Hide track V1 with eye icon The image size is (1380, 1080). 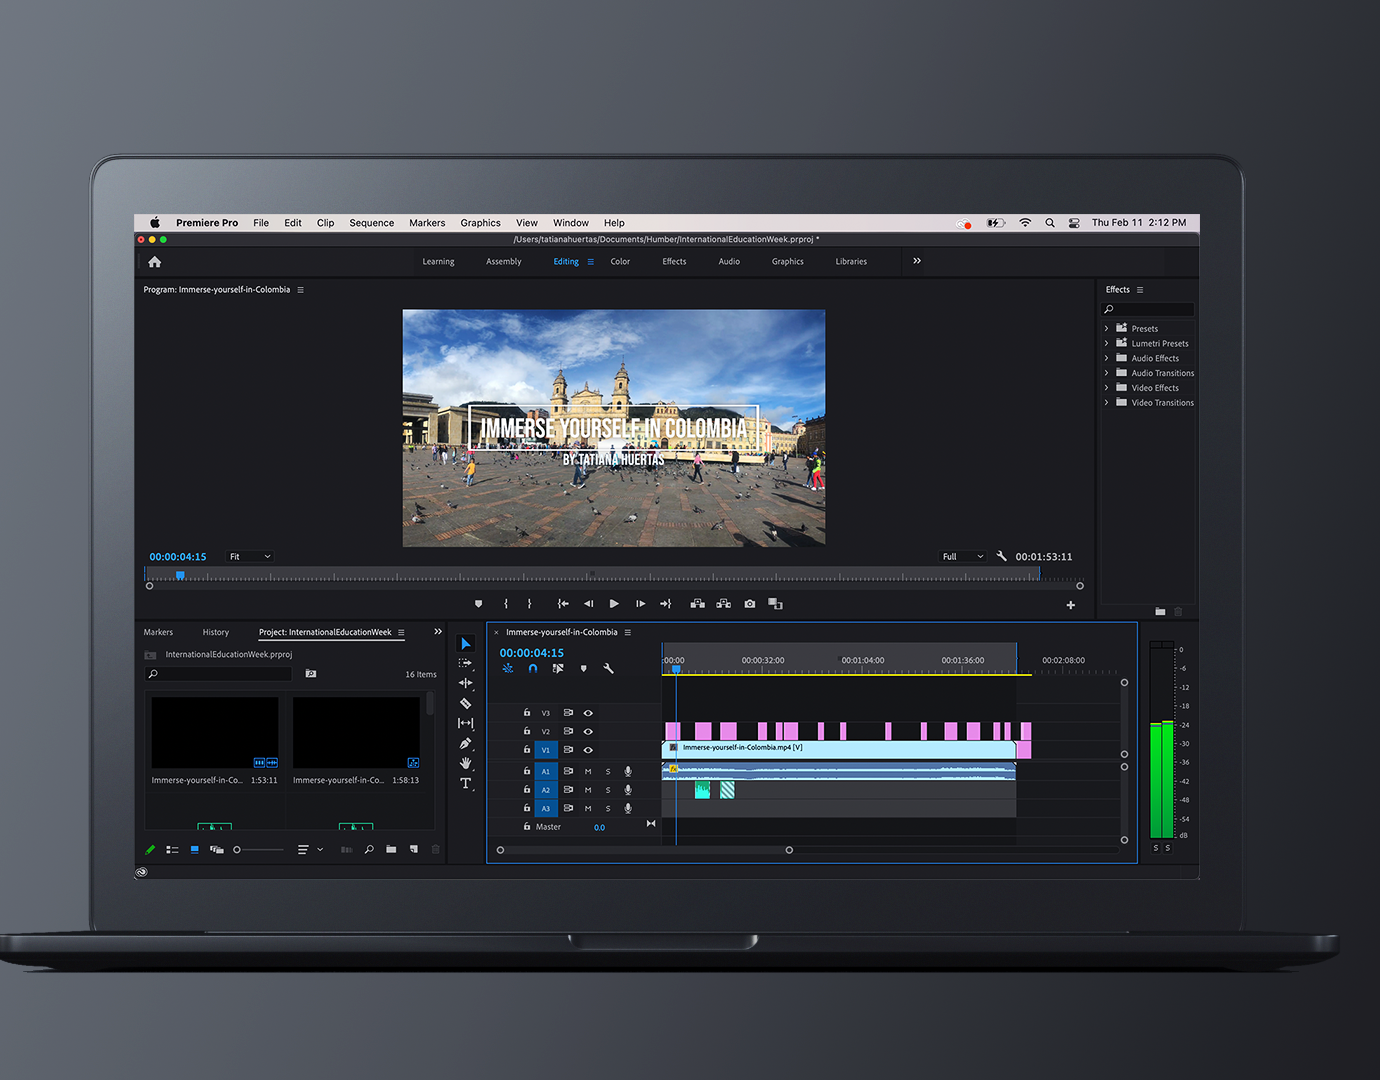(588, 750)
